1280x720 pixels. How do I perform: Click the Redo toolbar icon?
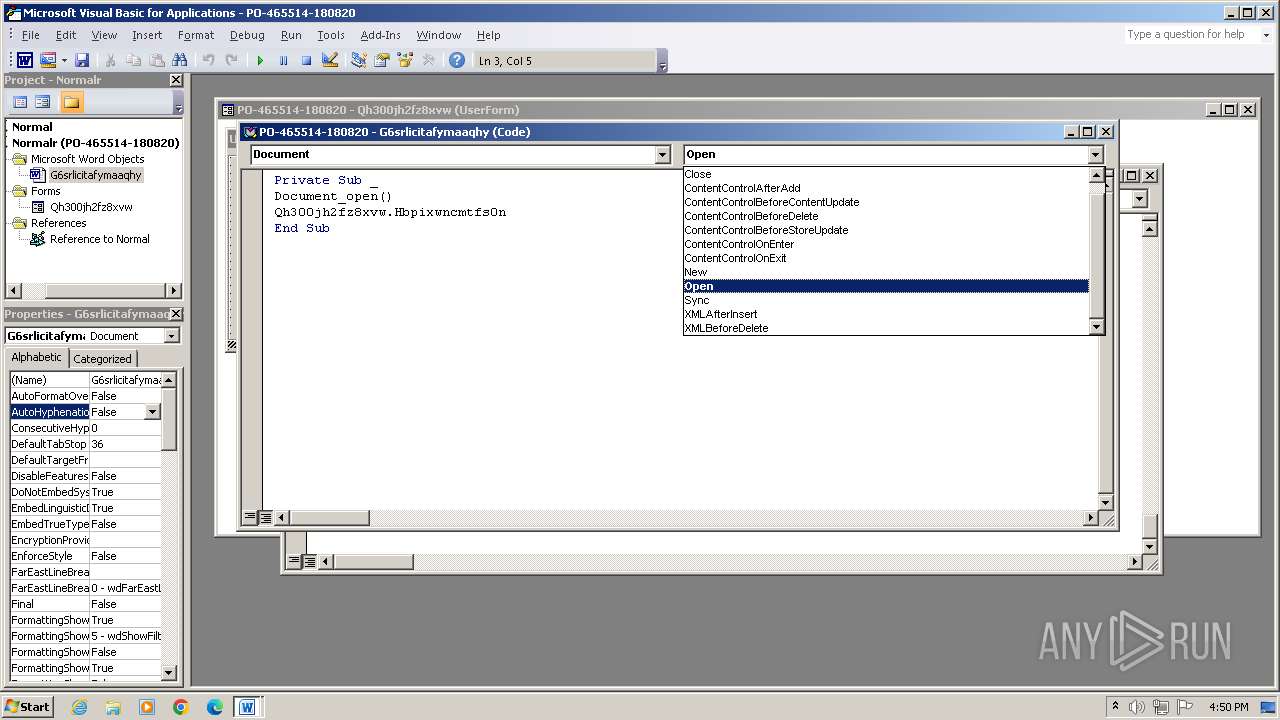point(231,60)
